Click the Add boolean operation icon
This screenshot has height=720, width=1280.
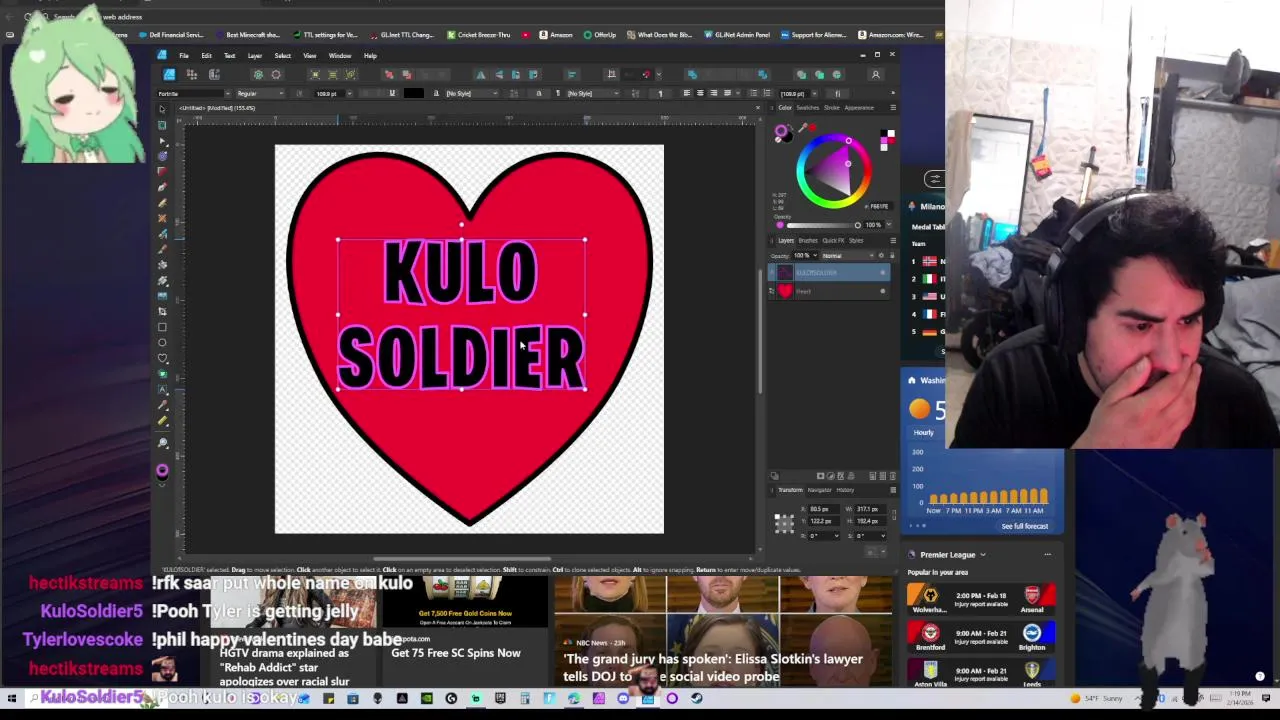coord(801,75)
